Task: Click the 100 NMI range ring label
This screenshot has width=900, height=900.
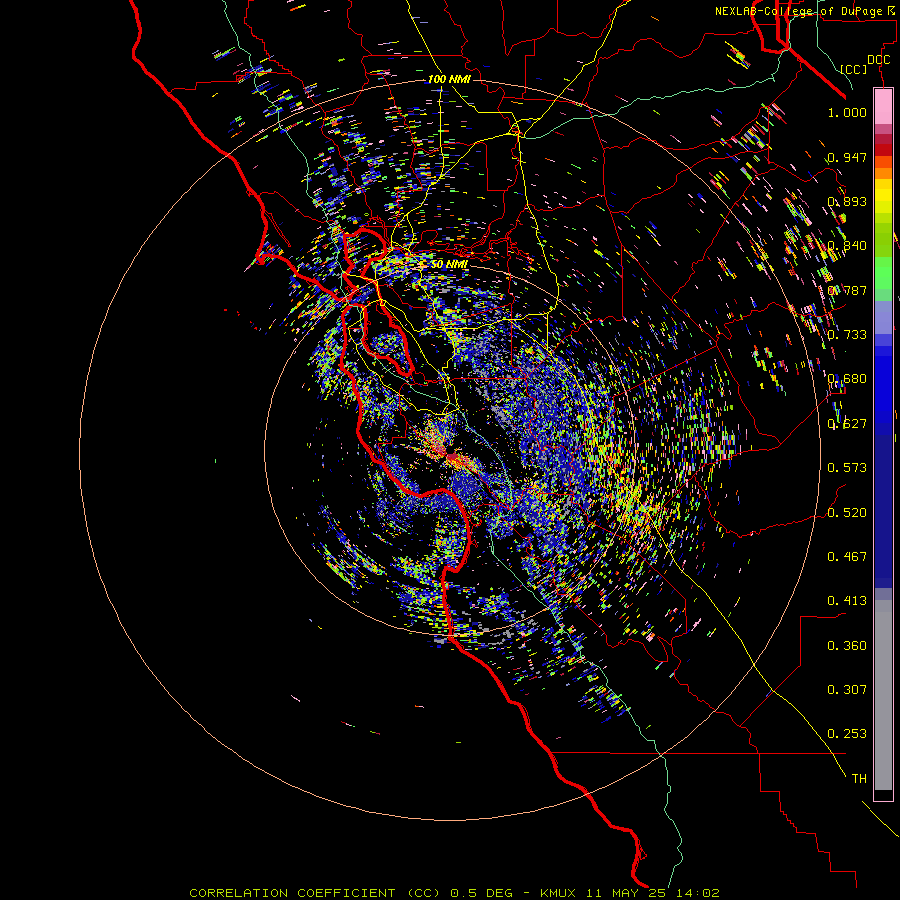Action: pos(449,79)
